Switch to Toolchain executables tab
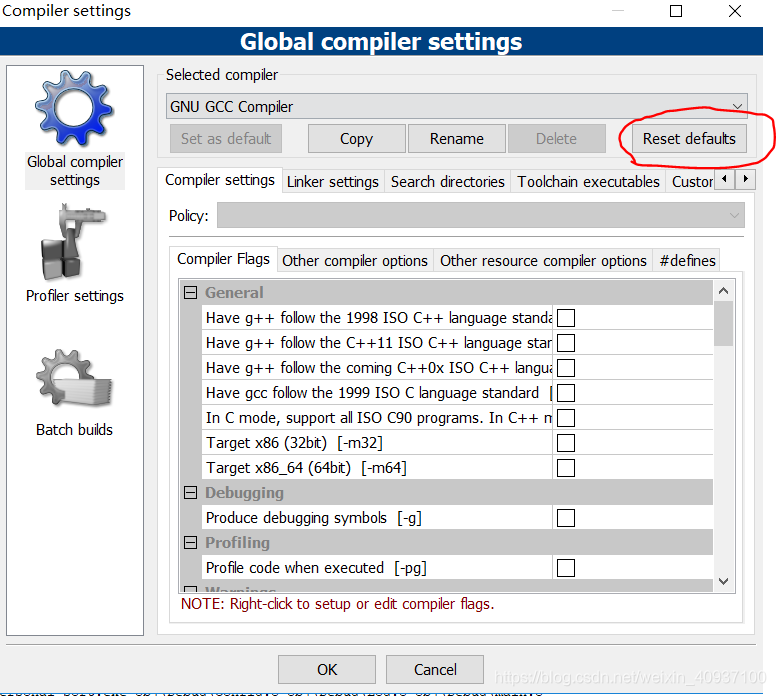 [x=588, y=182]
